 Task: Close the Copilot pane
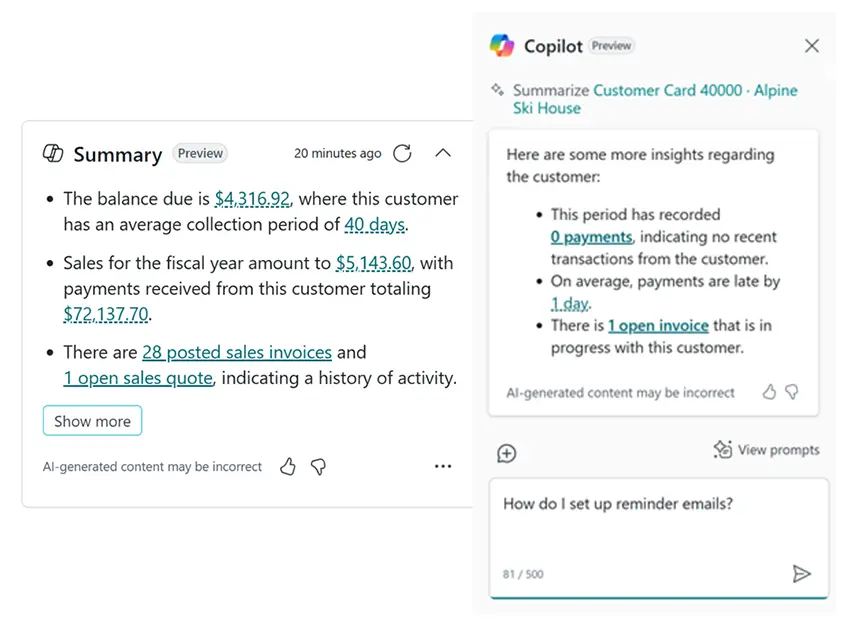pos(812,46)
